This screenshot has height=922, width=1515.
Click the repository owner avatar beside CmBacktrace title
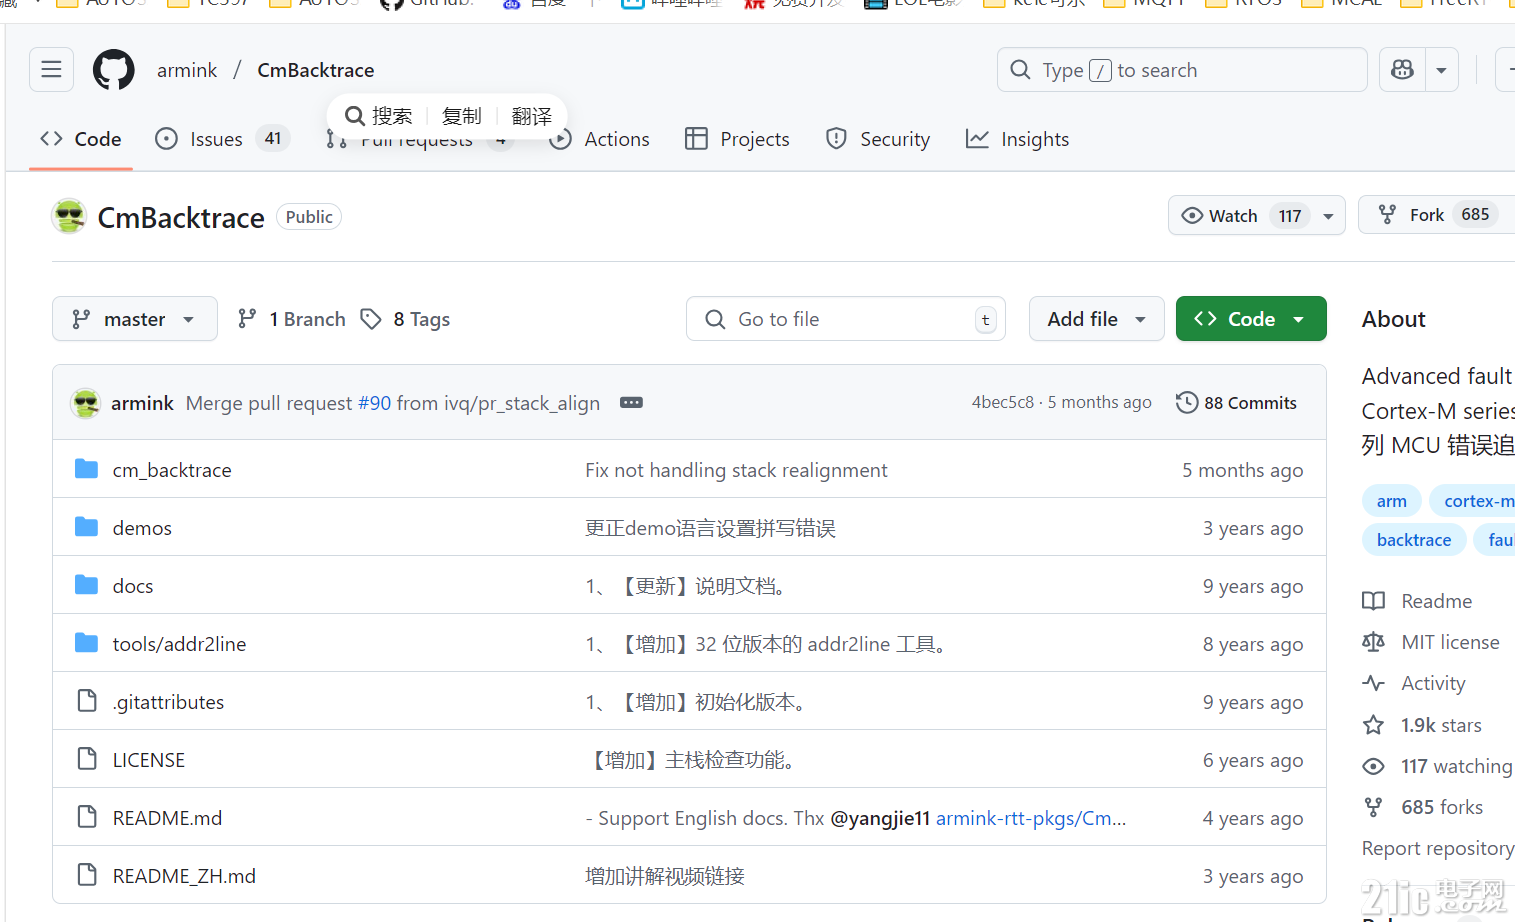(x=69, y=216)
